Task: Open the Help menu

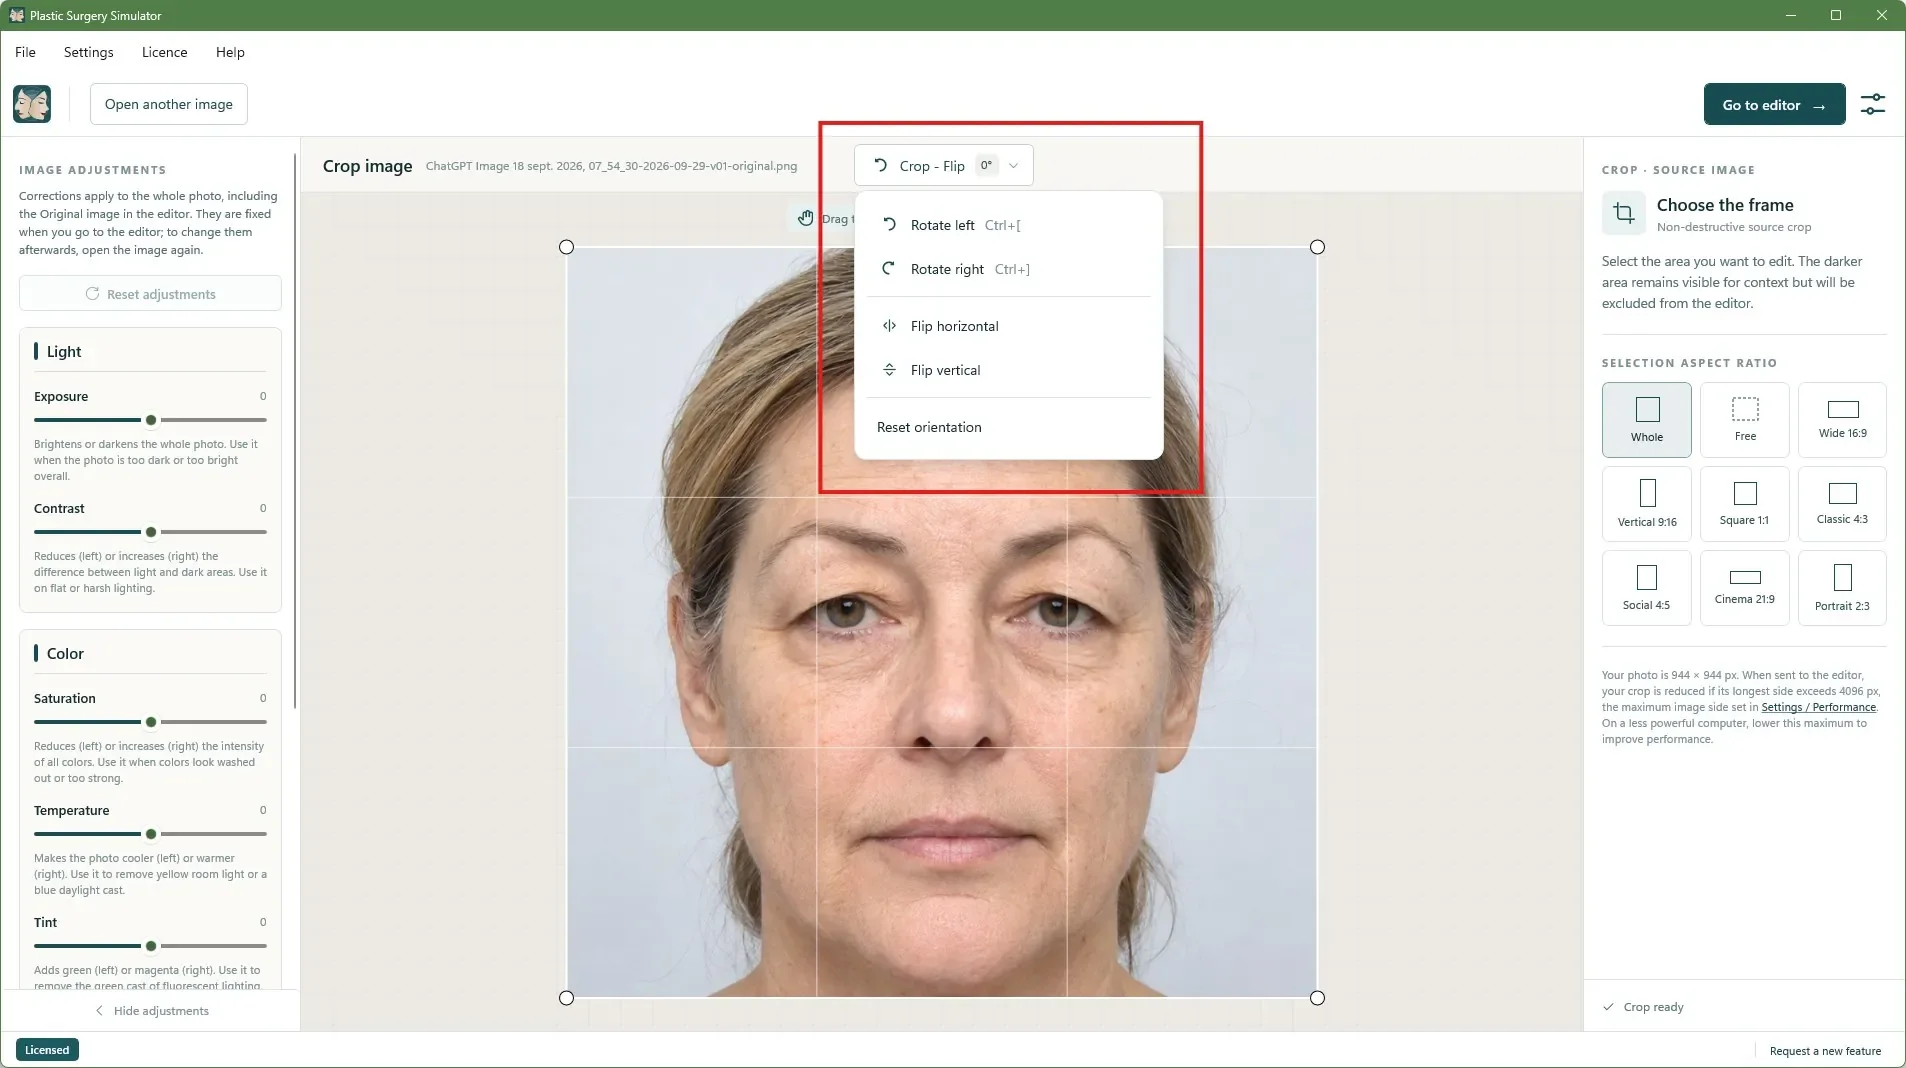Action: [230, 52]
